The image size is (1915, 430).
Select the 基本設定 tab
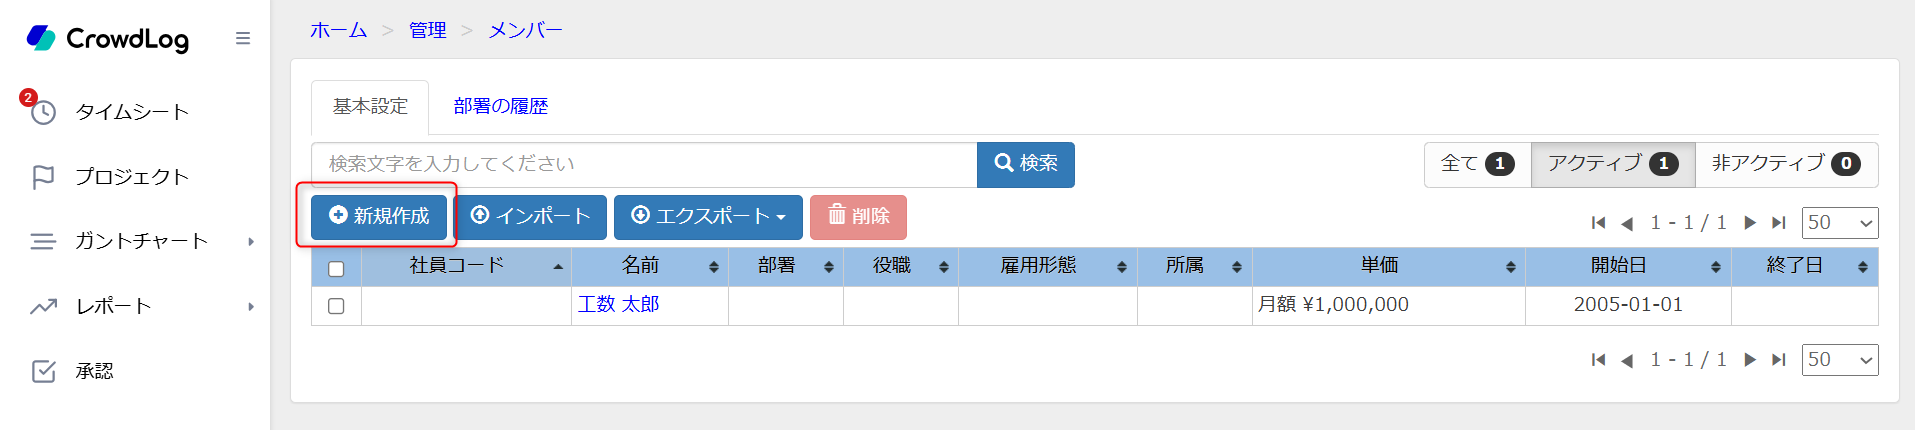click(x=370, y=106)
